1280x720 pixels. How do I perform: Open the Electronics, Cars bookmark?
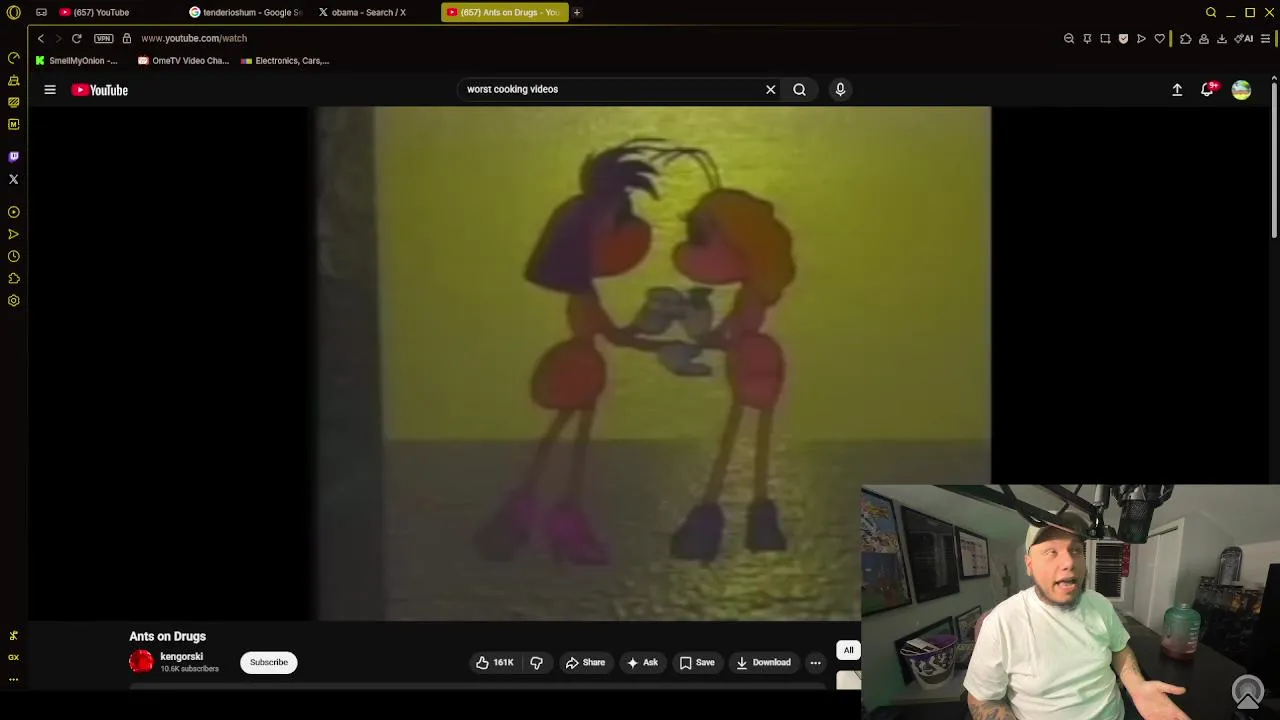285,60
